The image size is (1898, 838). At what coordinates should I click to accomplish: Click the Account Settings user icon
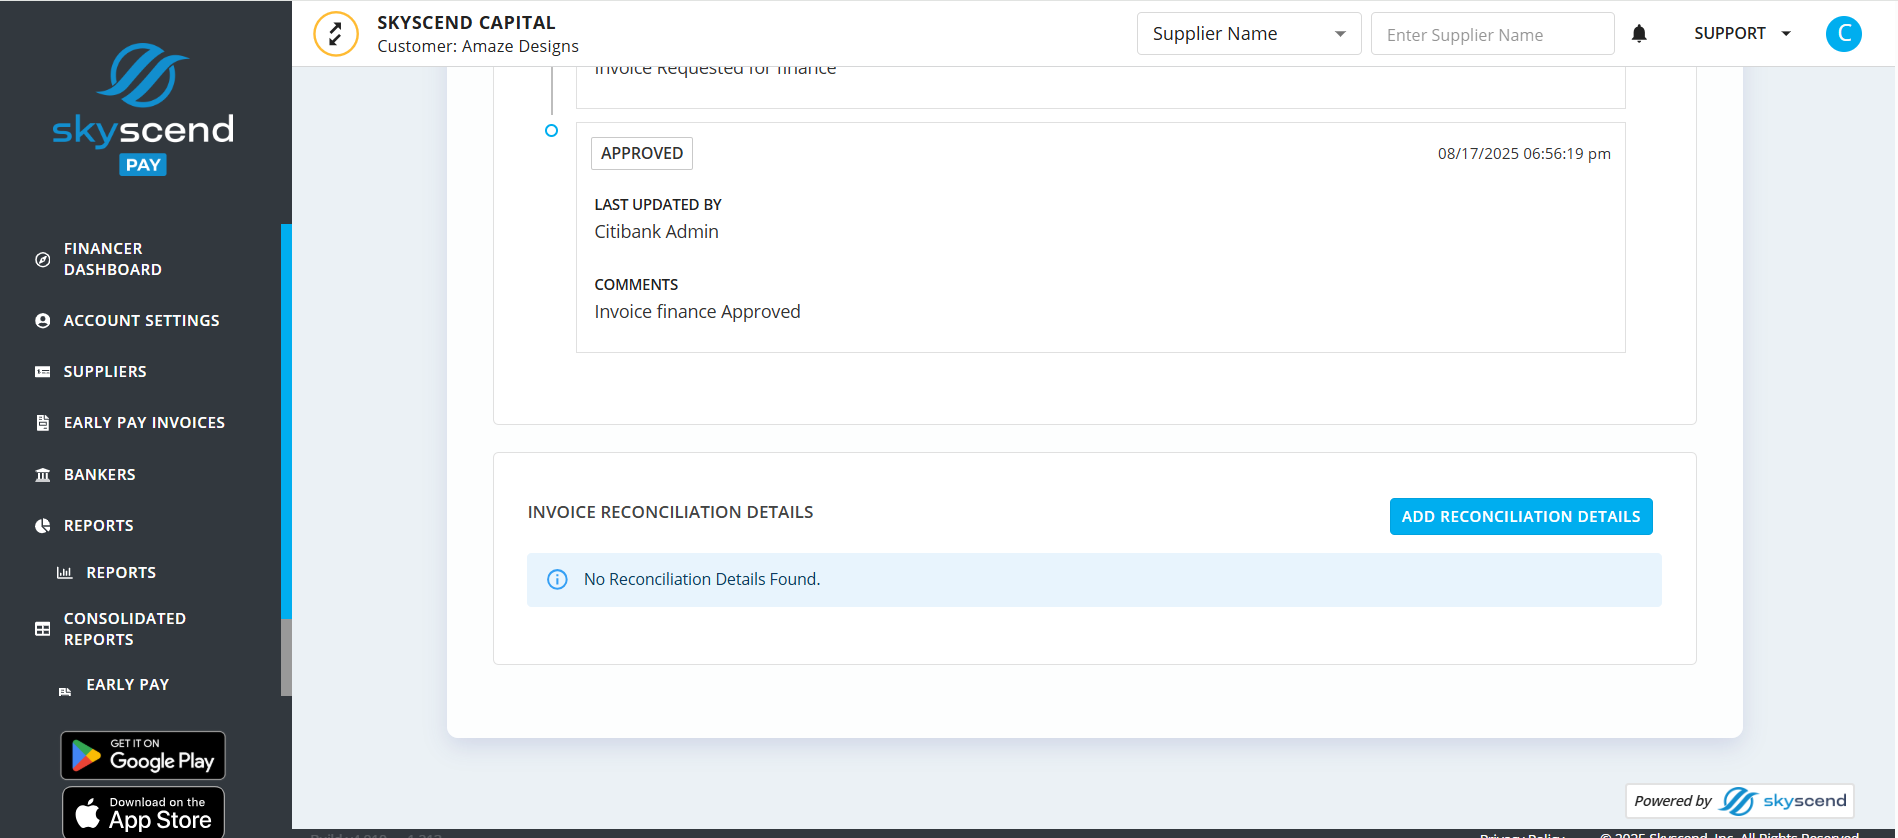pyautogui.click(x=42, y=321)
